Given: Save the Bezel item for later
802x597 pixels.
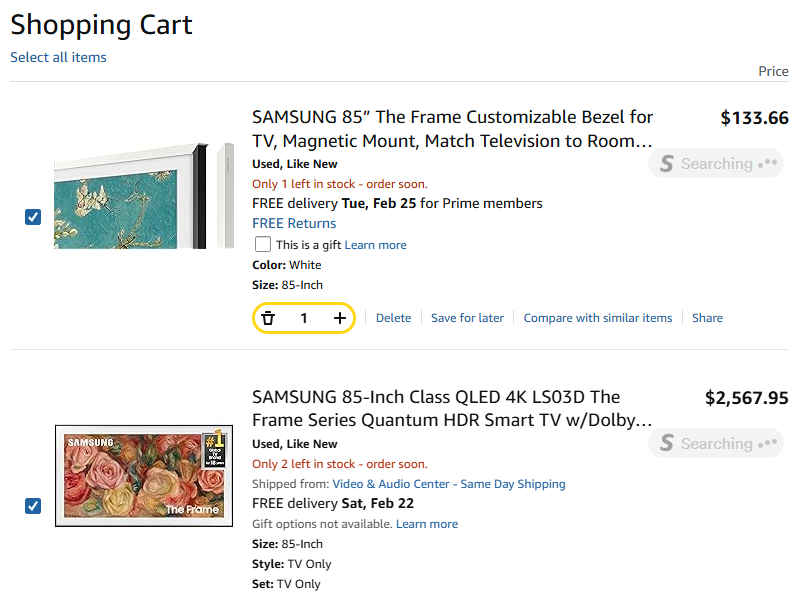Looking at the screenshot, I should point(467,318).
